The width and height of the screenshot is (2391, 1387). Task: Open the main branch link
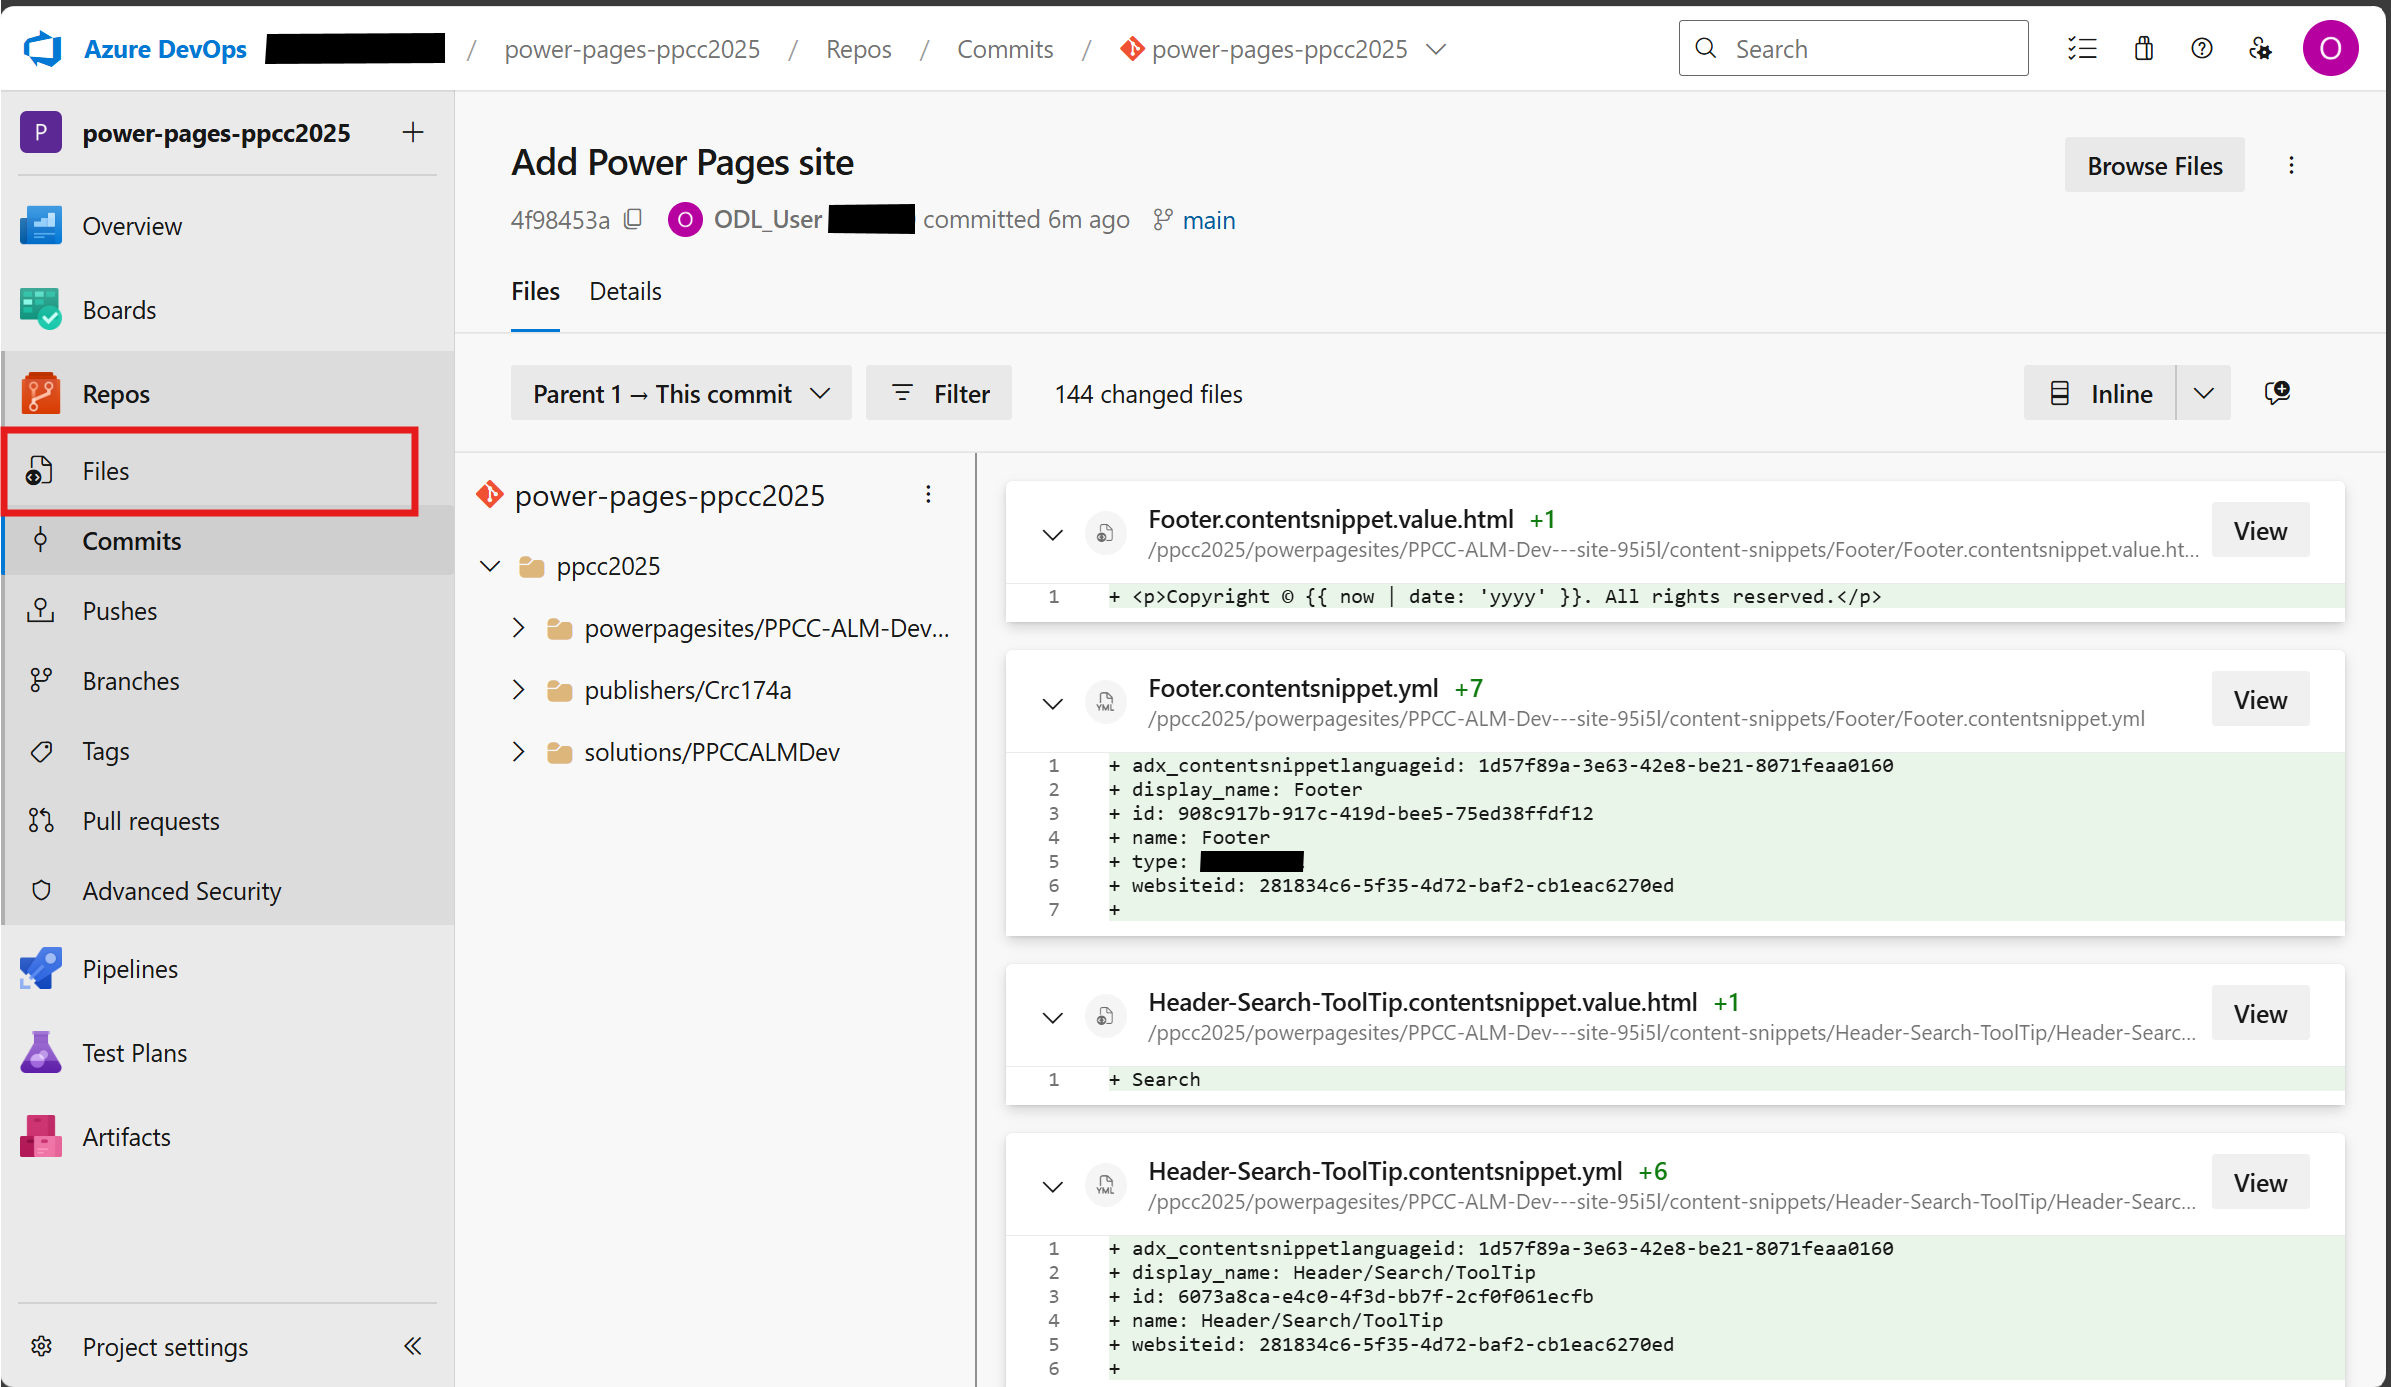[x=1210, y=219]
